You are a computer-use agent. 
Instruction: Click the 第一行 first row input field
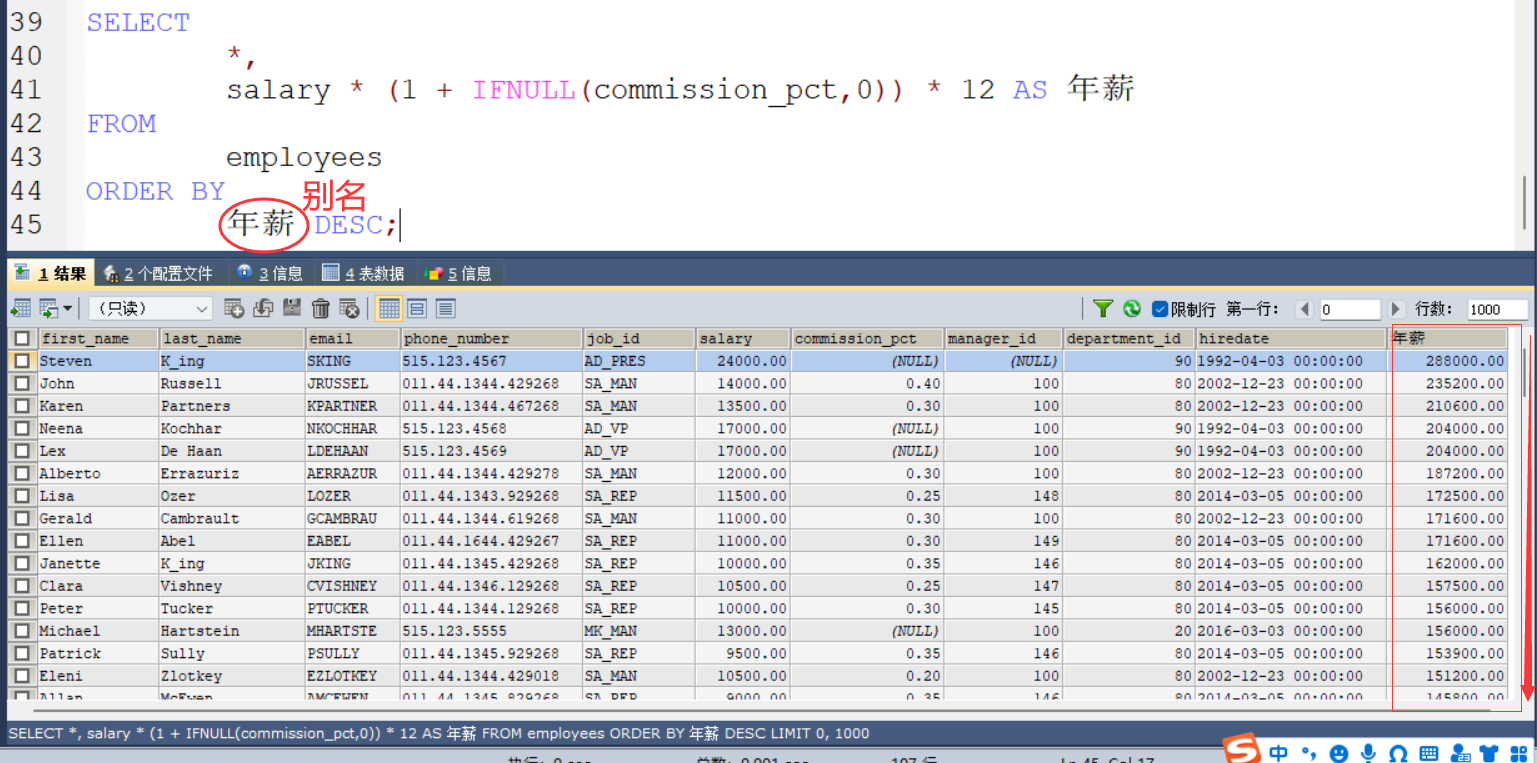point(1350,309)
